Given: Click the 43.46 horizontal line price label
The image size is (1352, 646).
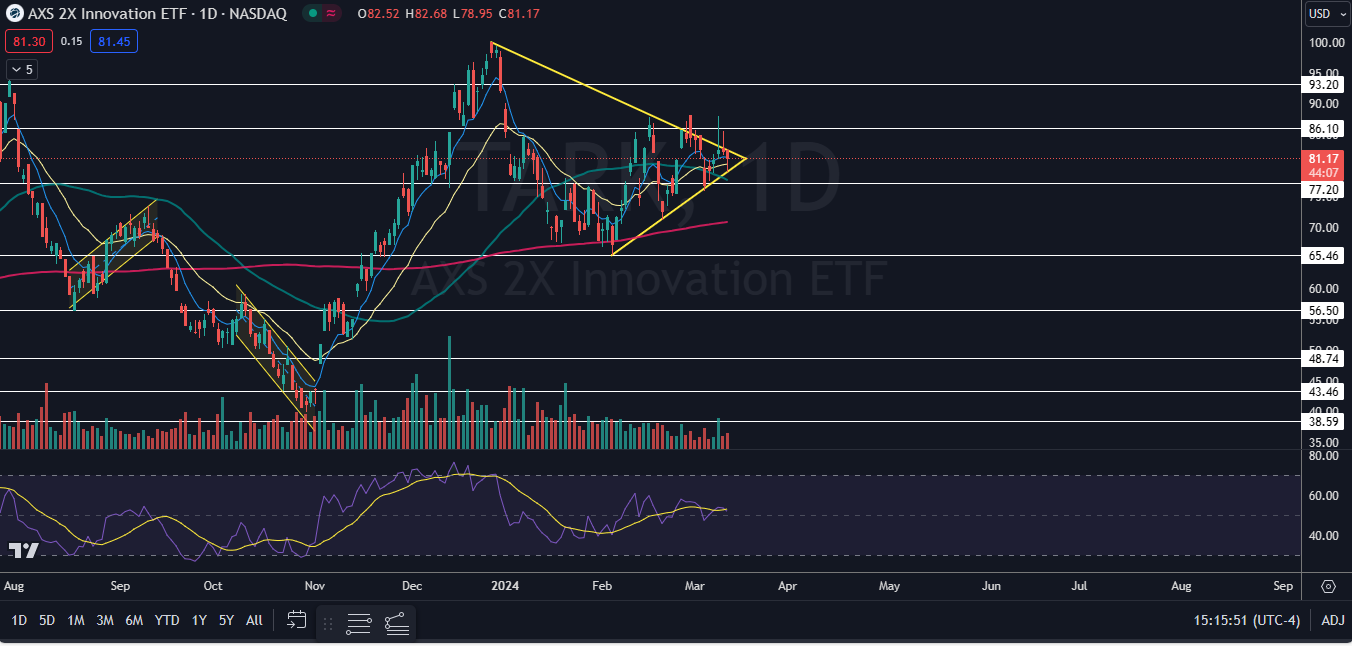Looking at the screenshot, I should (1324, 391).
